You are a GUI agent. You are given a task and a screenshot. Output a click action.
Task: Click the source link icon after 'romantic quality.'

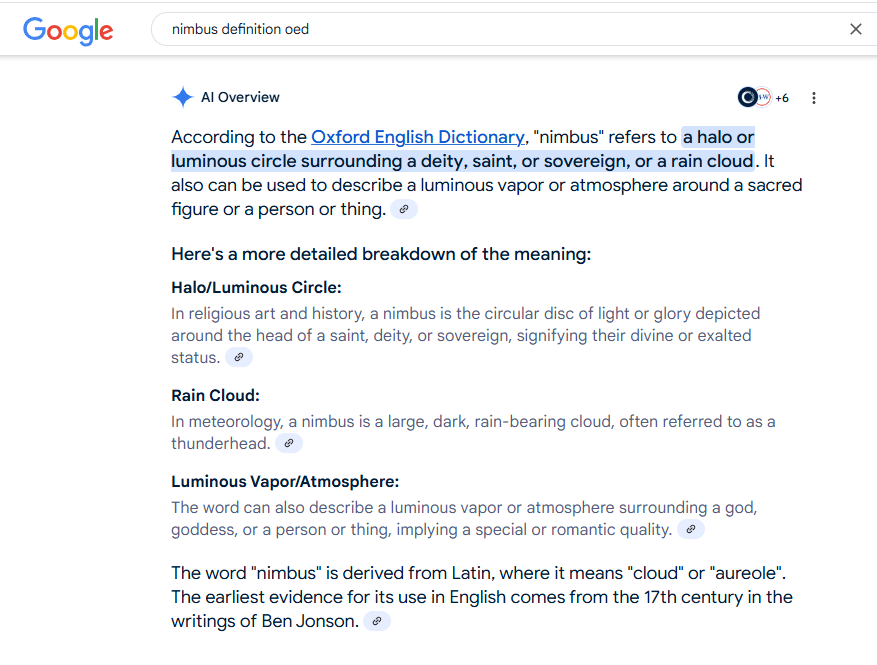[691, 529]
